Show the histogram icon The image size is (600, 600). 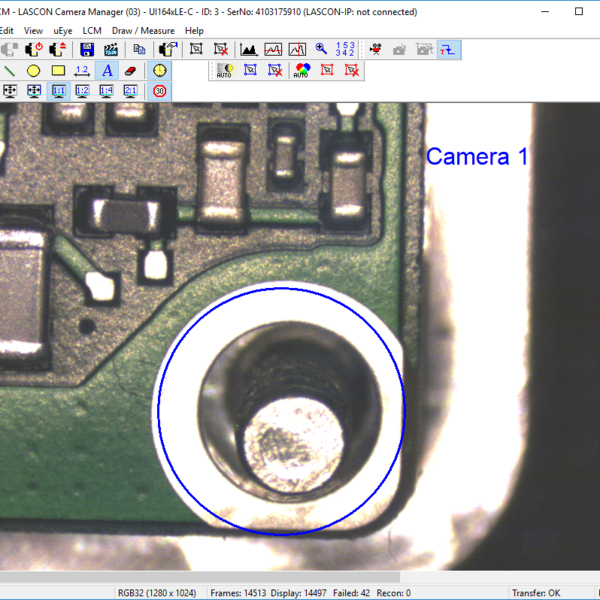click(248, 49)
